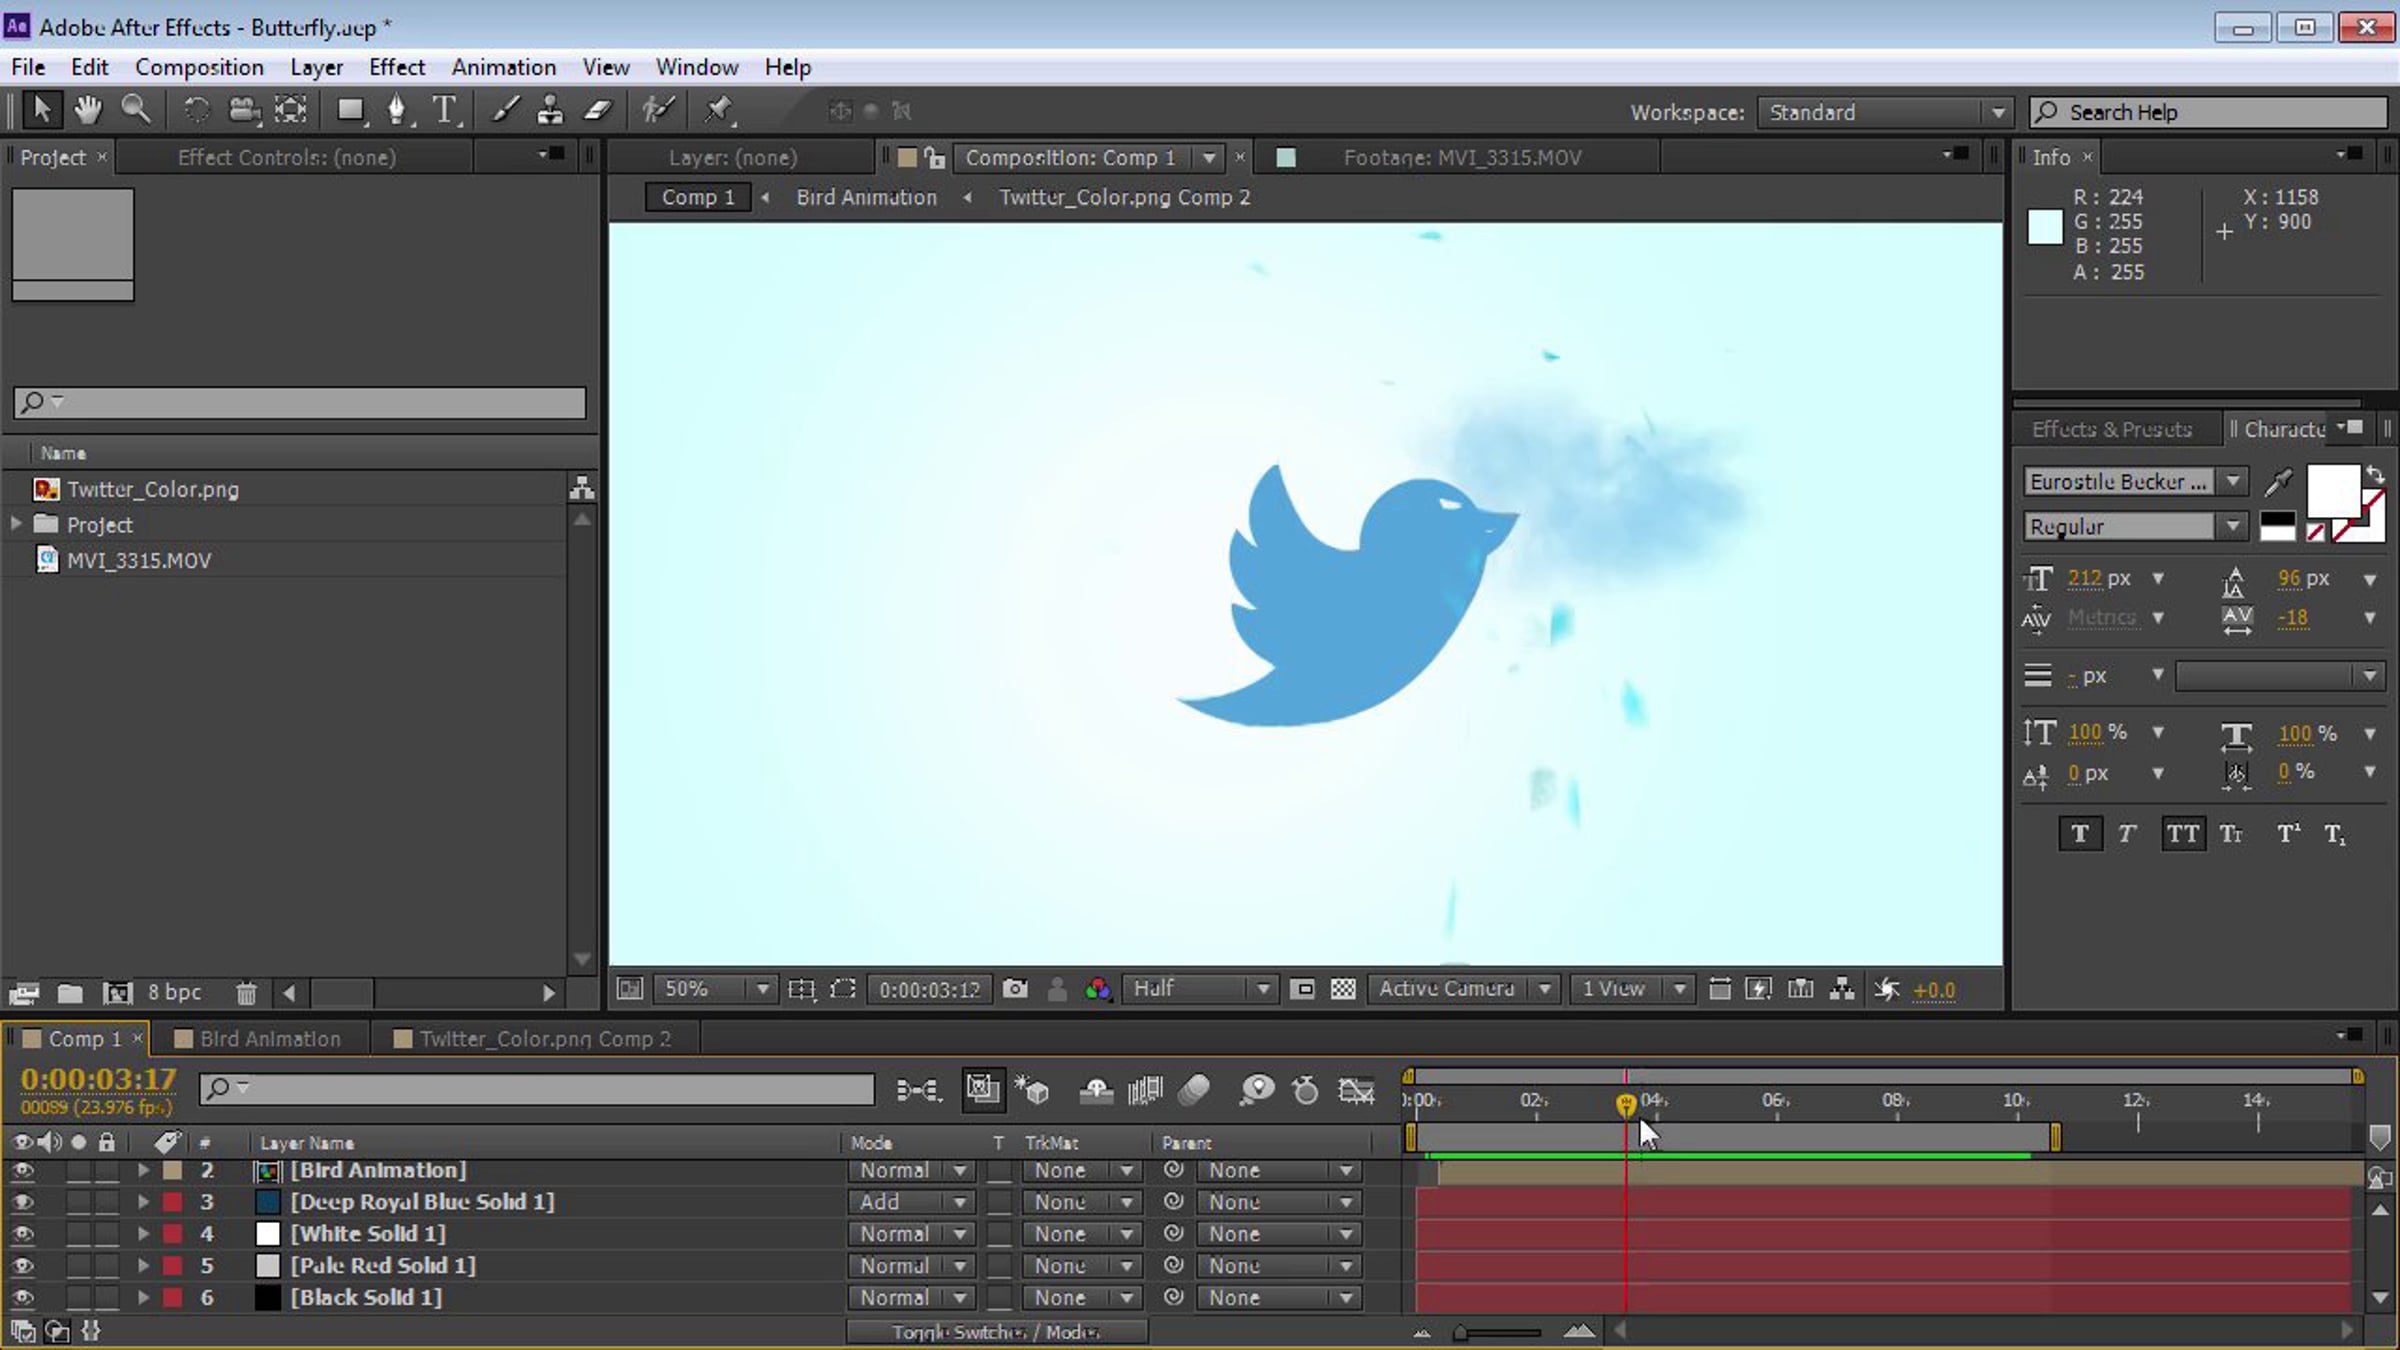The width and height of the screenshot is (2400, 1350).
Task: Click the Faux Italic T button
Action: pos(2127,834)
